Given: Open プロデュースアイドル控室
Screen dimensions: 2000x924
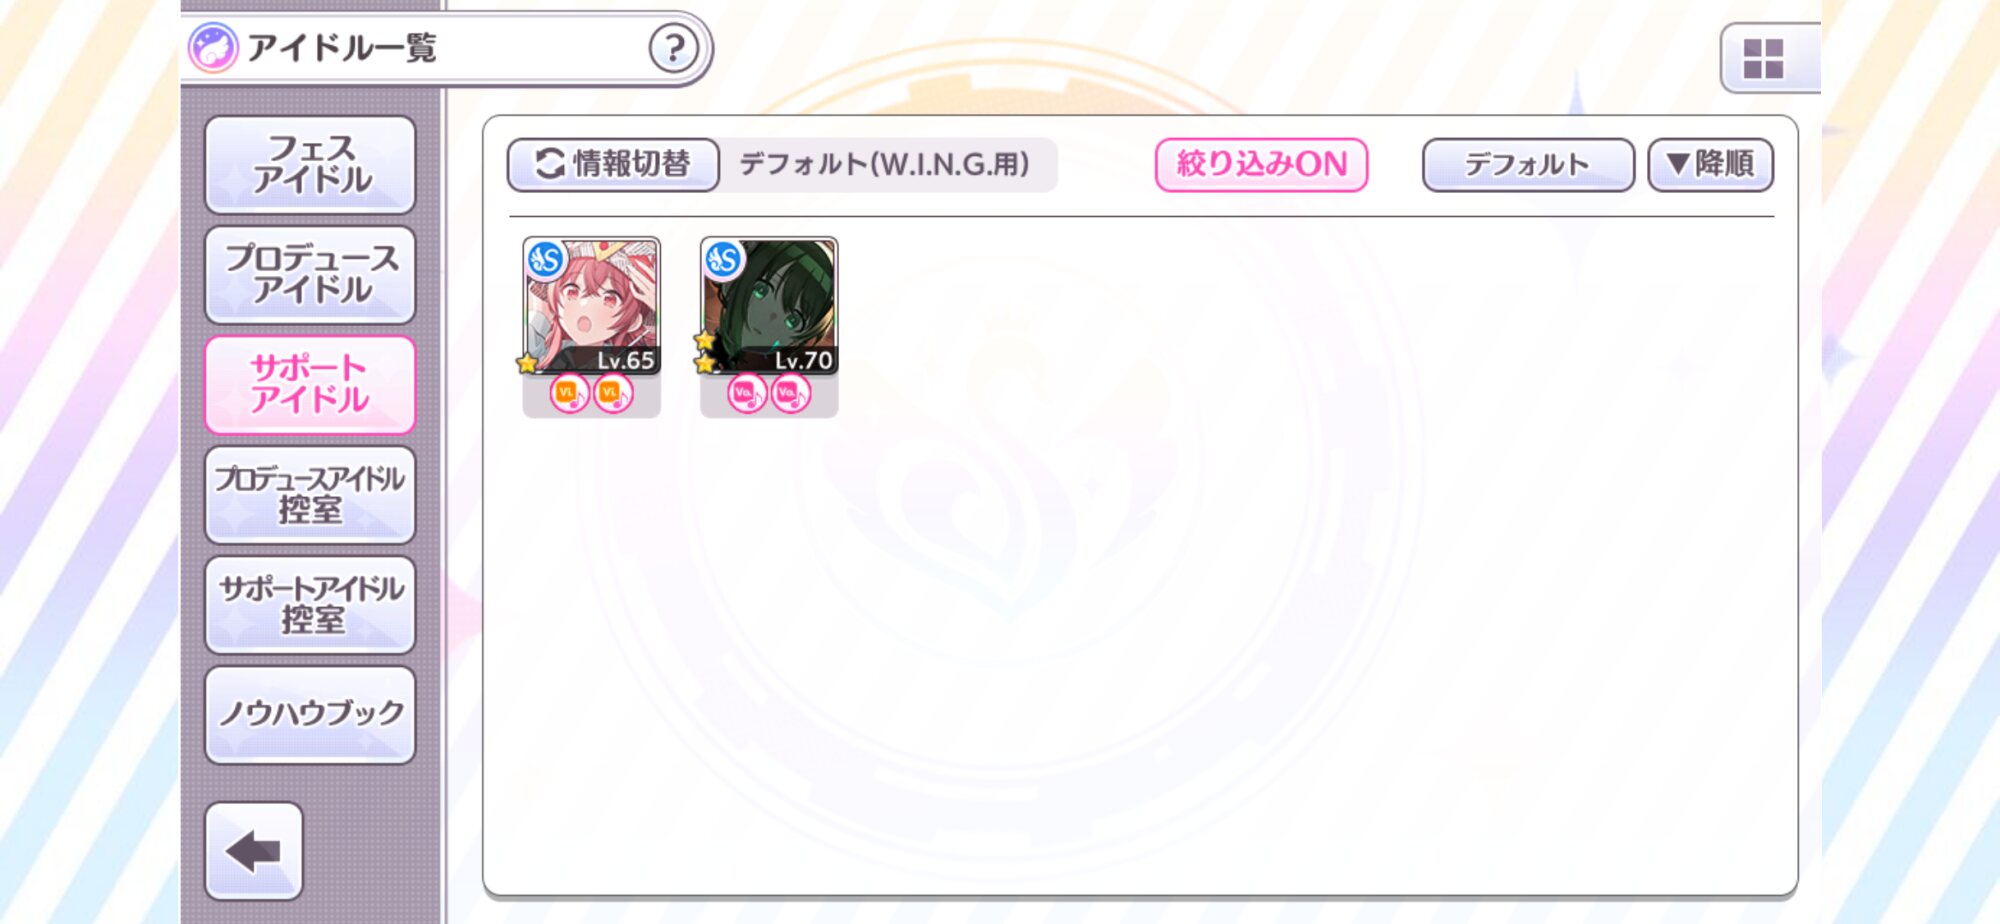Looking at the screenshot, I should pos(310,494).
